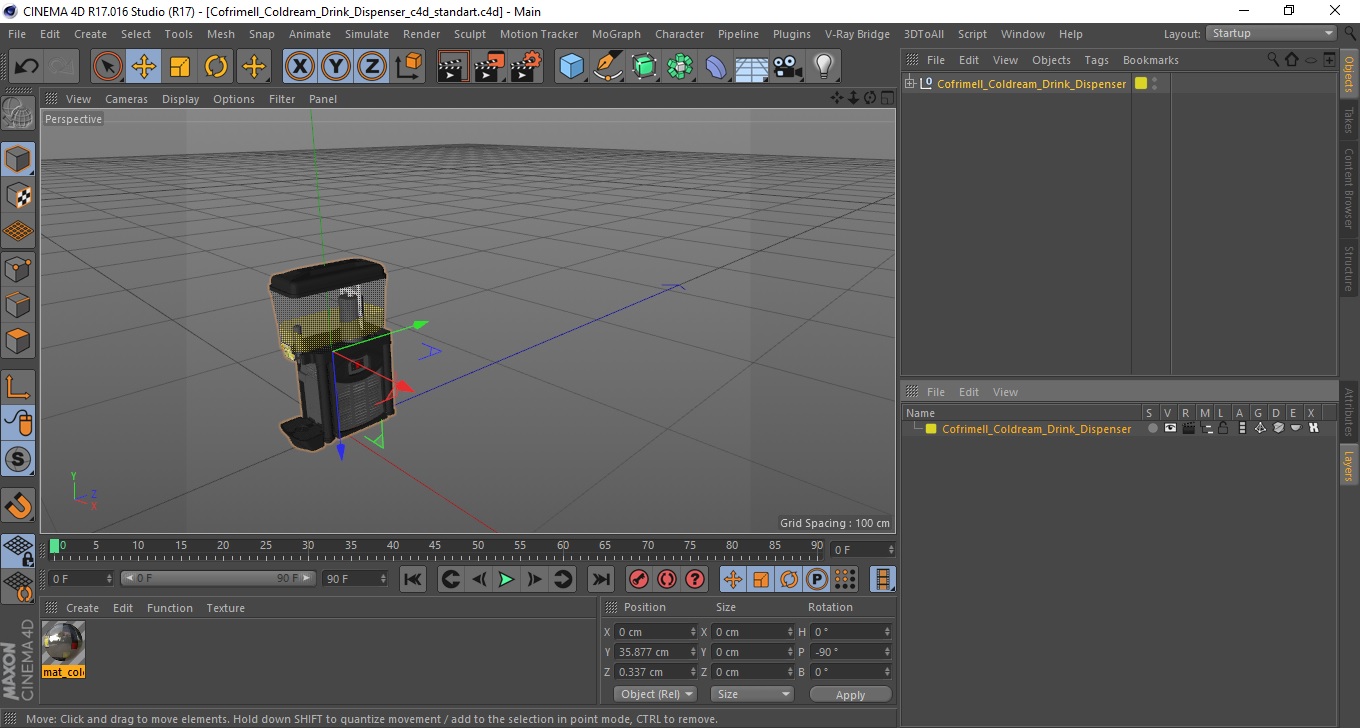
Task: Click the Rotation P value stepper arrows
Action: click(888, 652)
